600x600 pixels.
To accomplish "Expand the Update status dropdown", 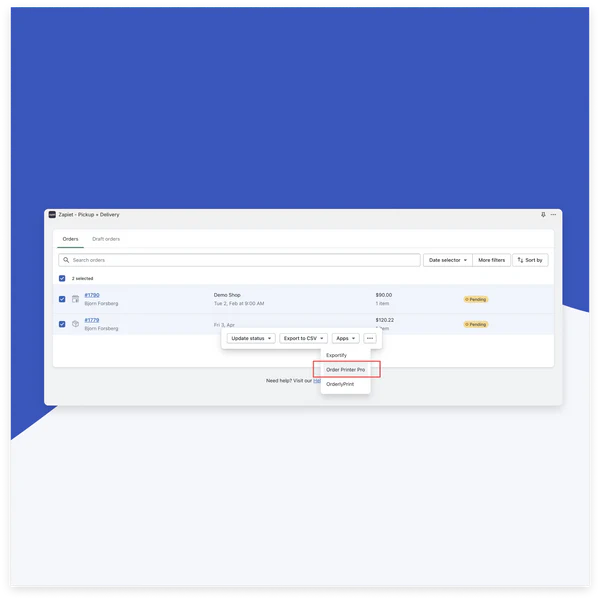I will 251,338.
